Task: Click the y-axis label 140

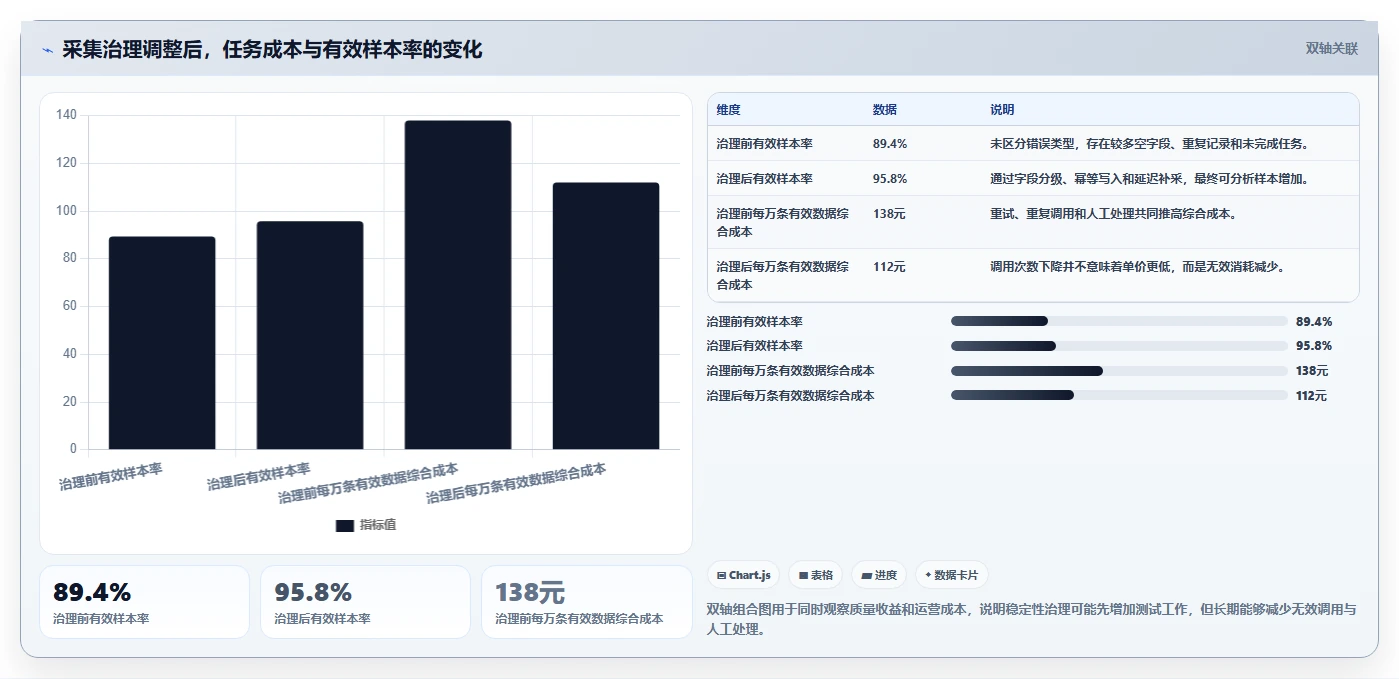Action: pyautogui.click(x=66, y=115)
